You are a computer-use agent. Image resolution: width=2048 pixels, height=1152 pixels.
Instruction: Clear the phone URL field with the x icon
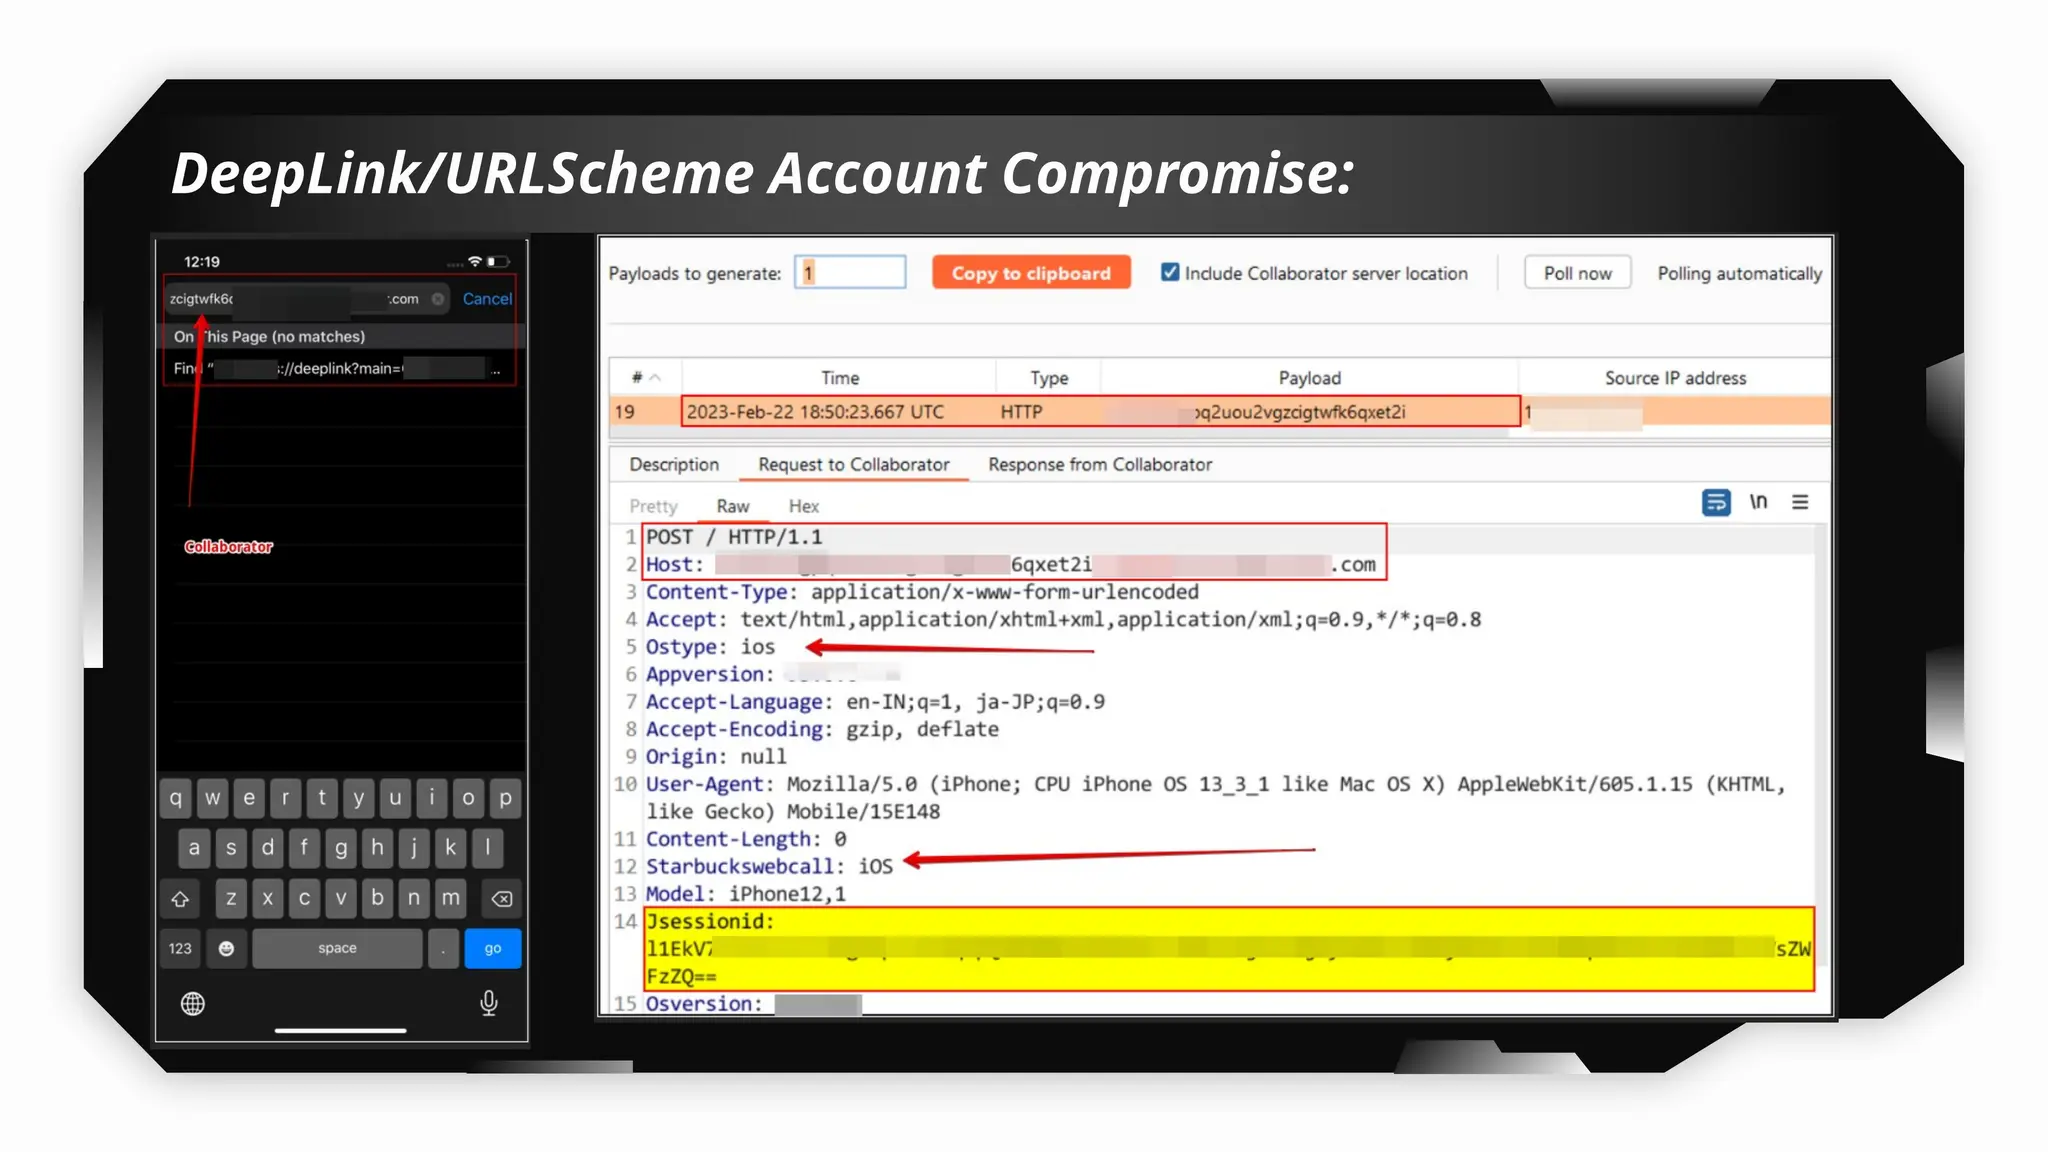[438, 299]
